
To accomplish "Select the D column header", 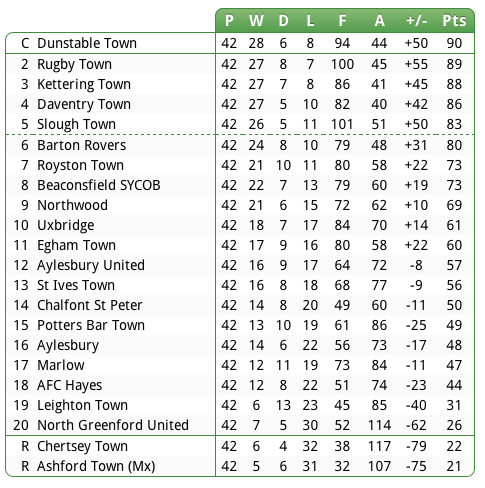I will [283, 21].
